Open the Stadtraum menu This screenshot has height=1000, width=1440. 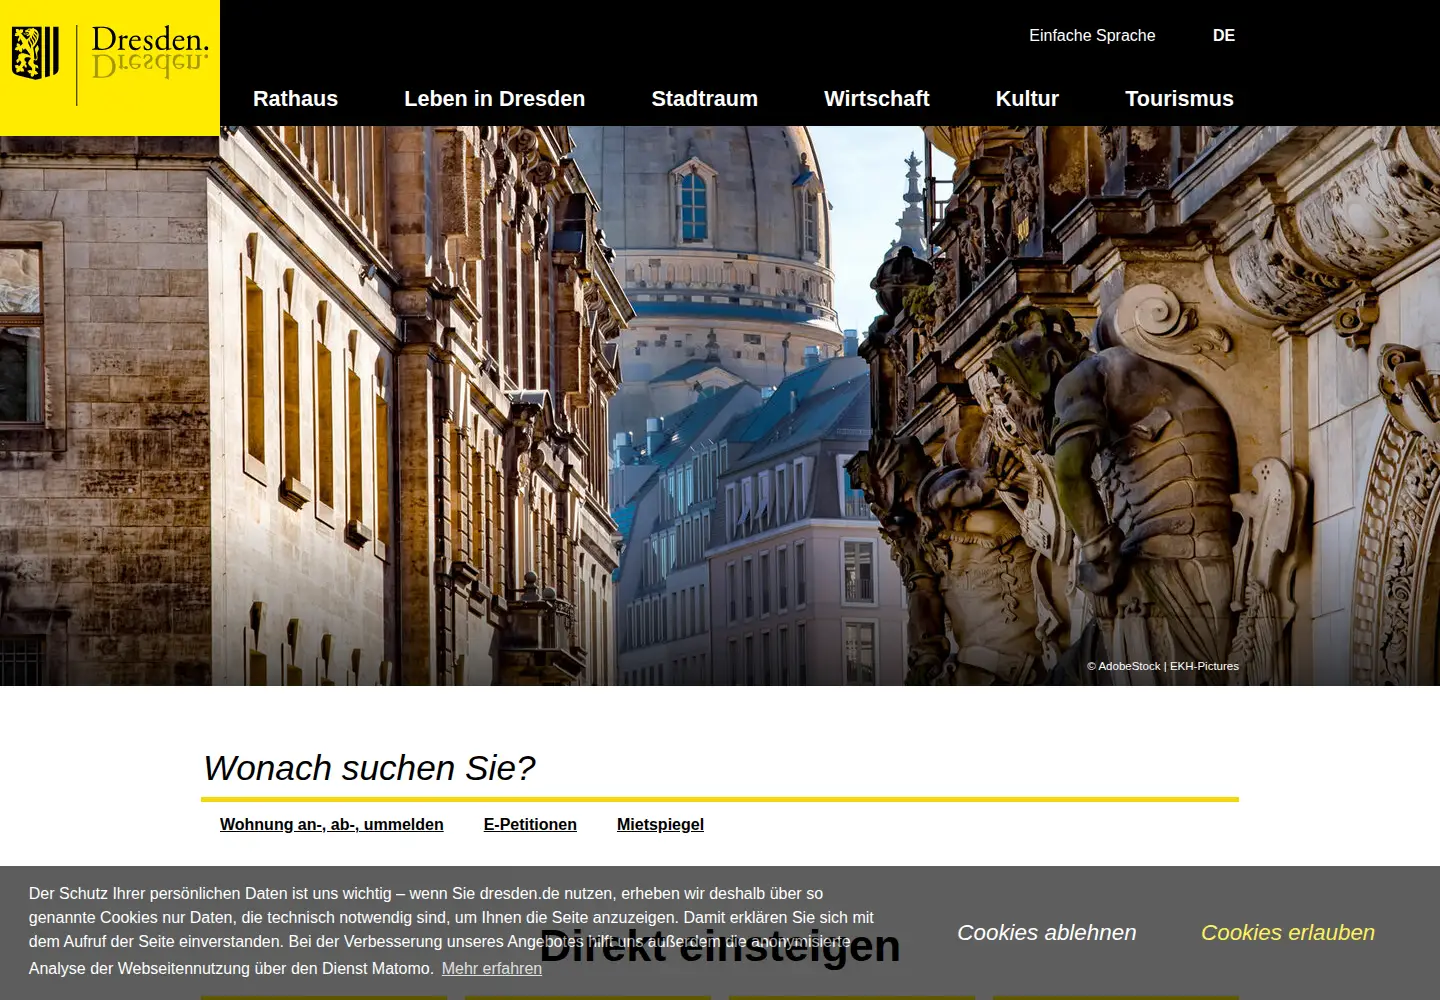click(704, 99)
